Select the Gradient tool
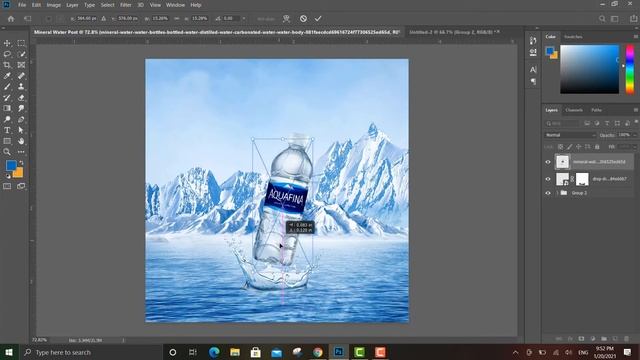The image size is (640, 360). [x=7, y=108]
